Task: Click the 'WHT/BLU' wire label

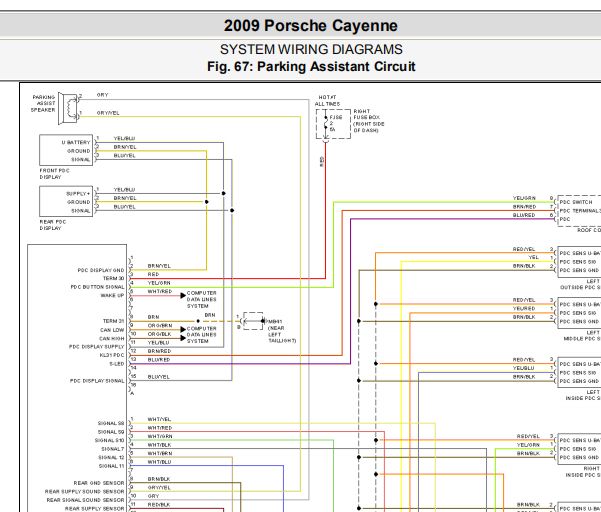Action: tap(159, 462)
